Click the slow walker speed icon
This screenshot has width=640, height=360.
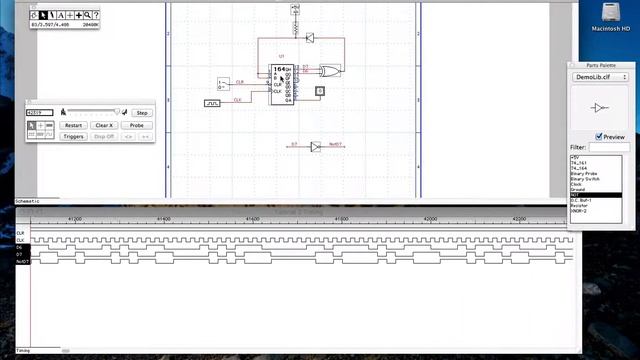tap(63, 112)
